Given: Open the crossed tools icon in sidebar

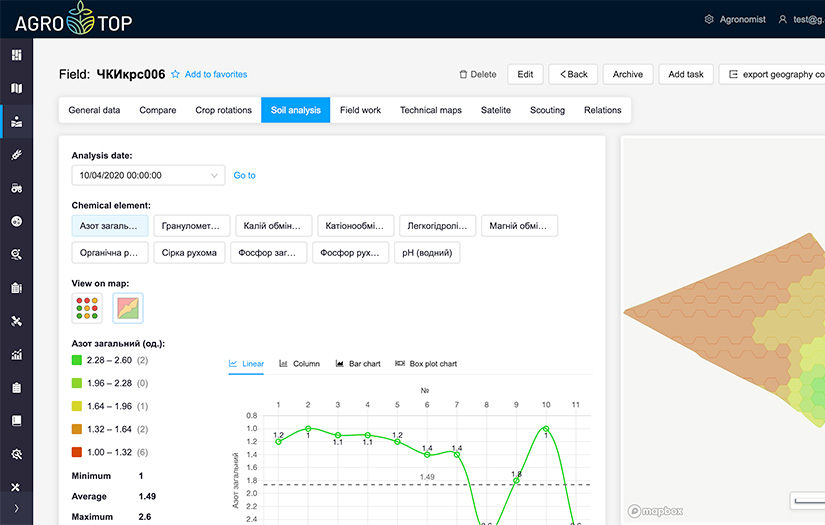Looking at the screenshot, I should pos(16,487).
